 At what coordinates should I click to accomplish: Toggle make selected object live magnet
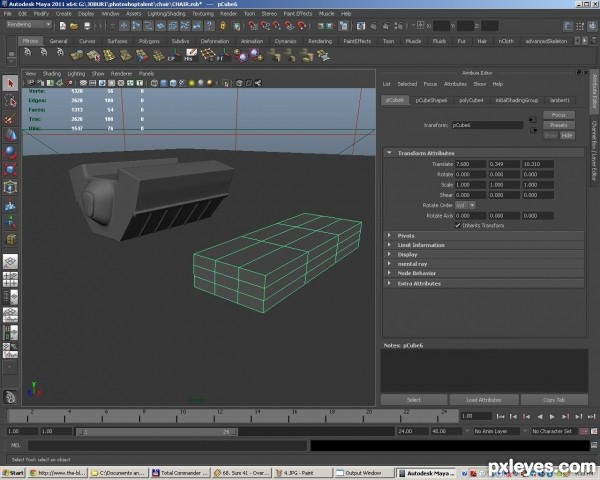tap(302, 26)
